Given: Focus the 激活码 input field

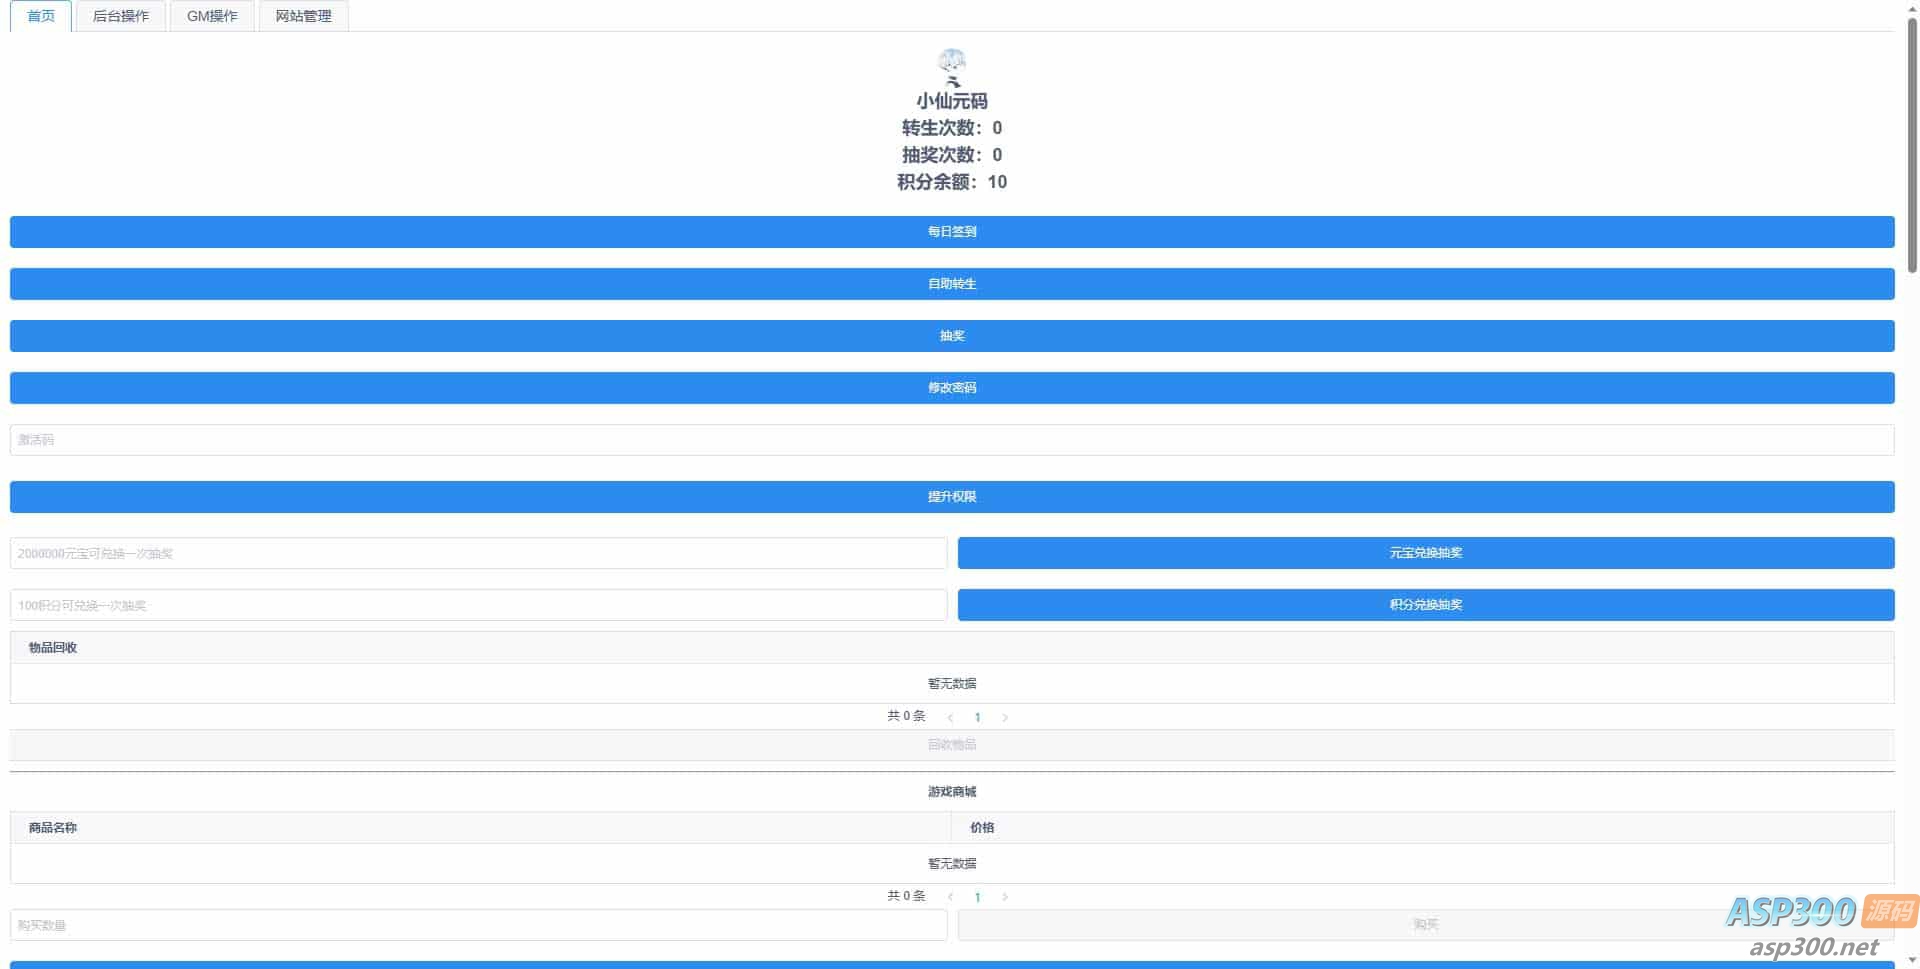Looking at the screenshot, I should 952,440.
